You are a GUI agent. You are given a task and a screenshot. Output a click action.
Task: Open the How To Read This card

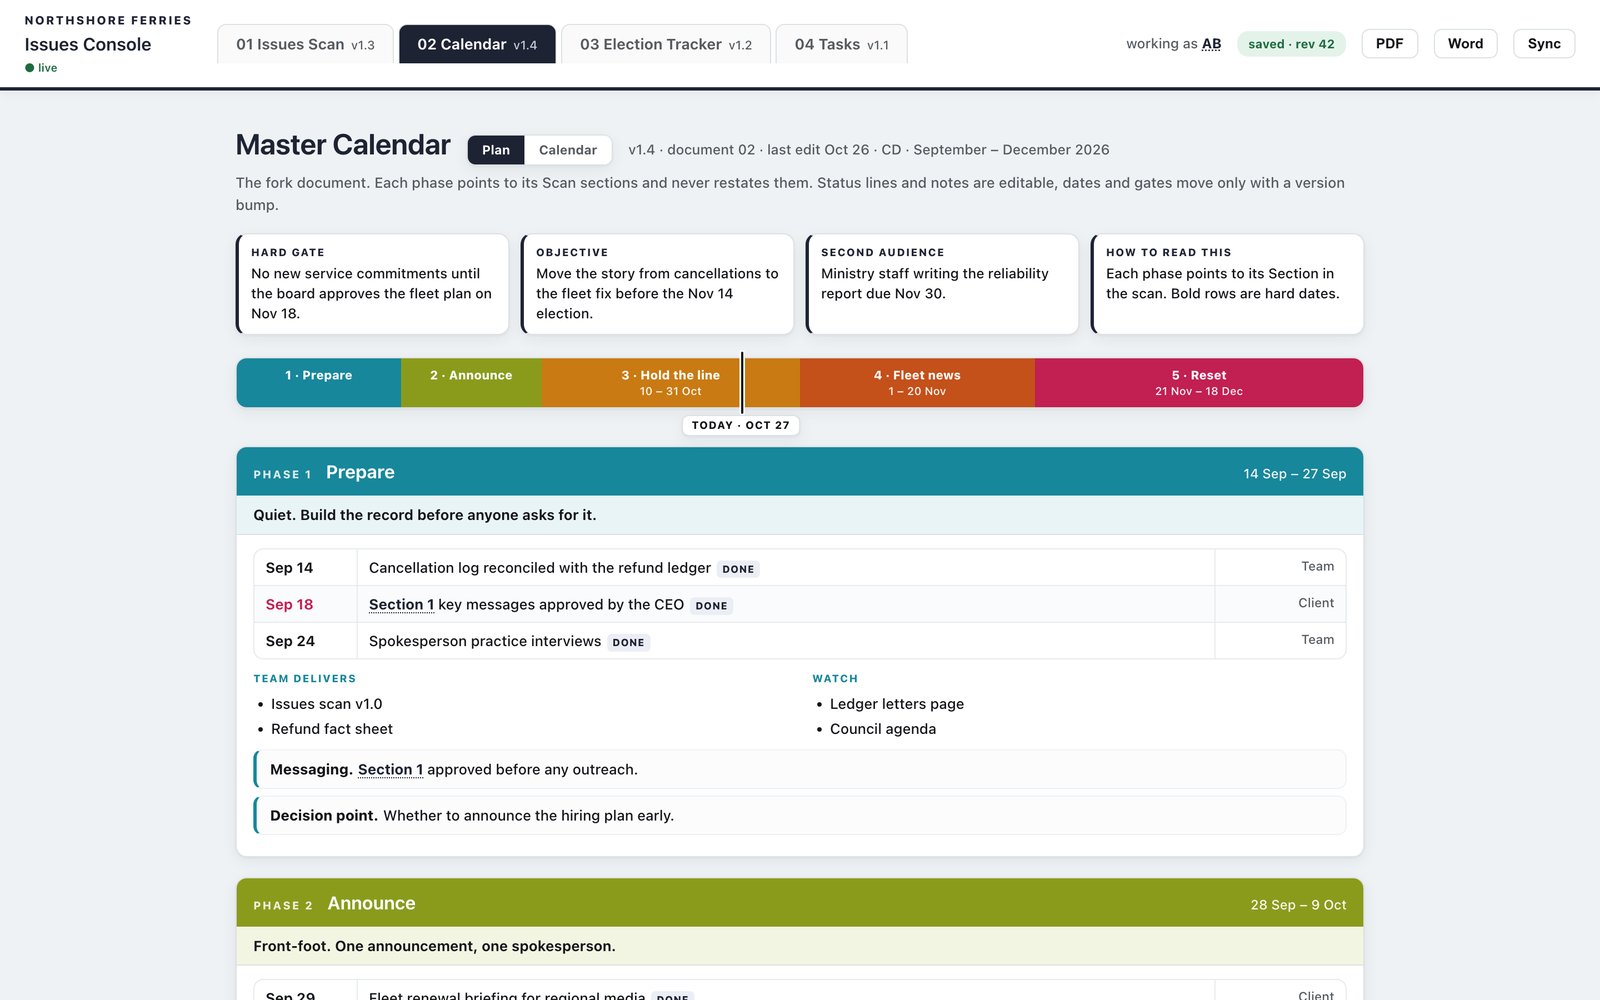(1227, 284)
